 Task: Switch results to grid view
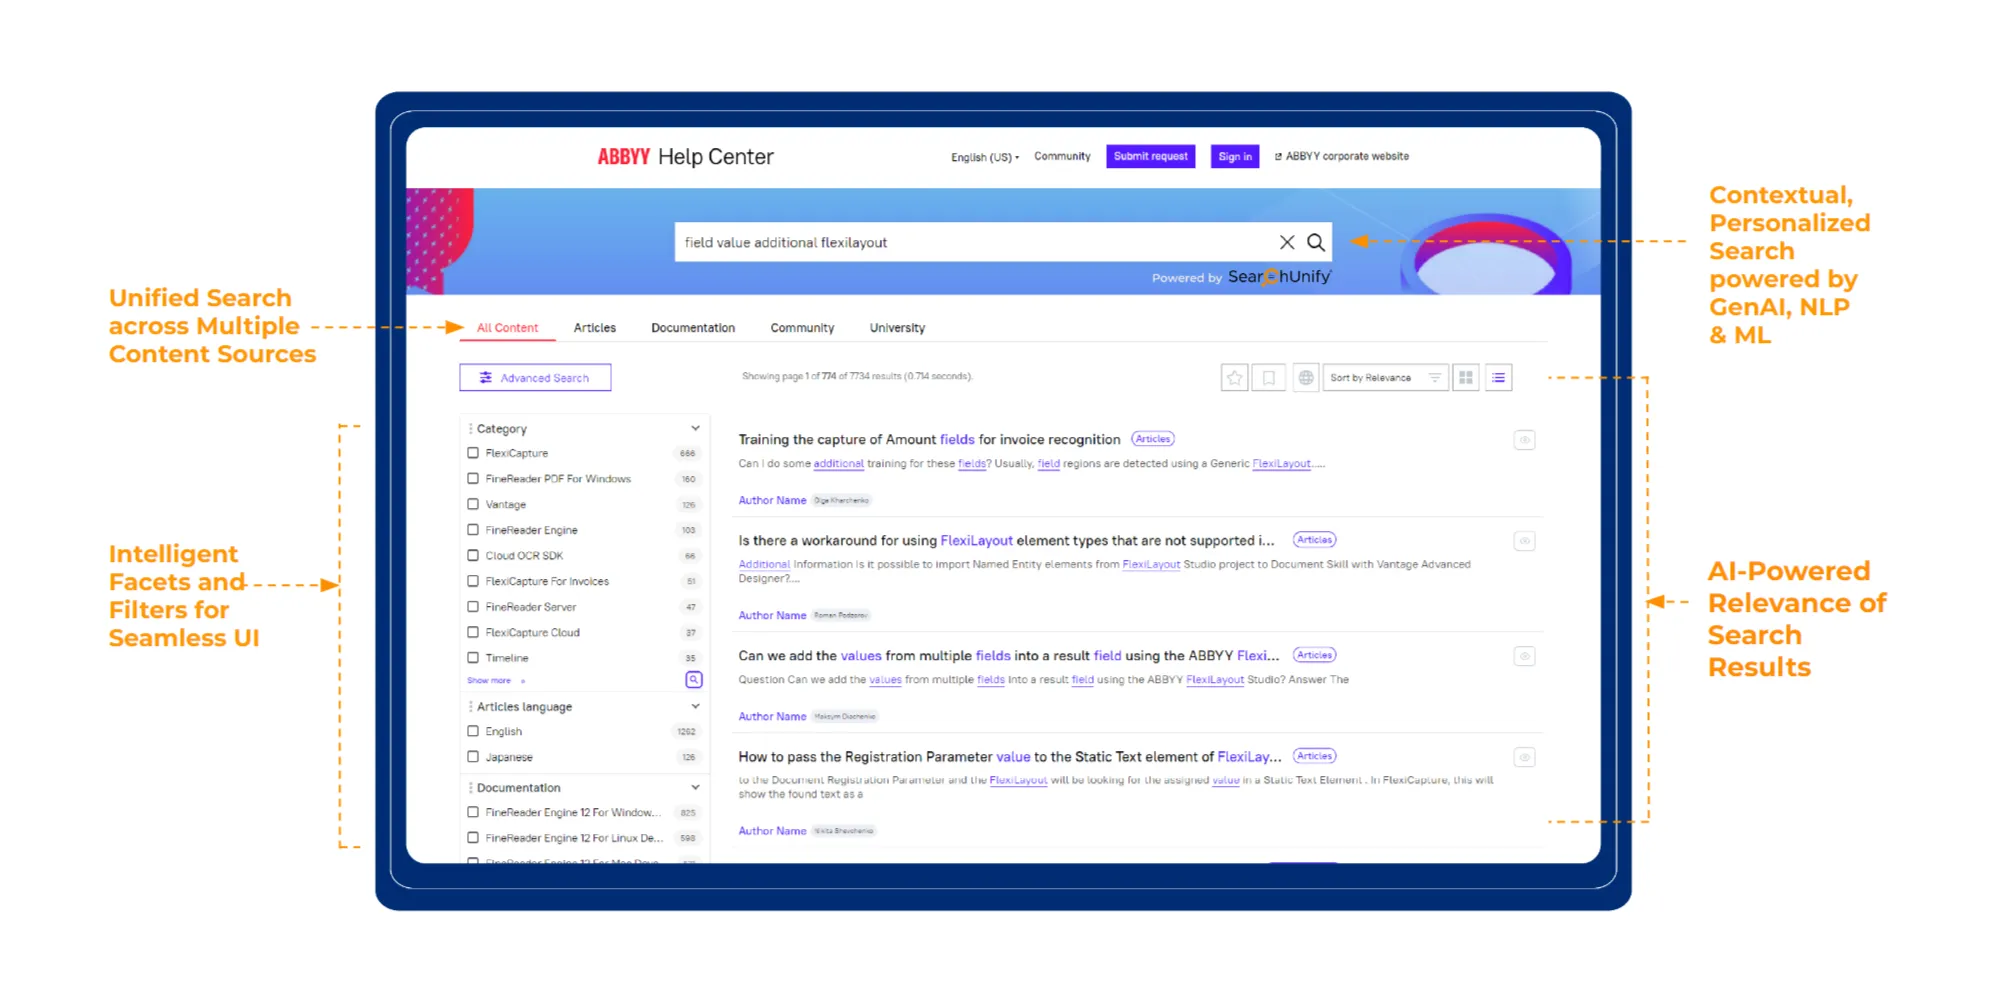click(x=1465, y=377)
